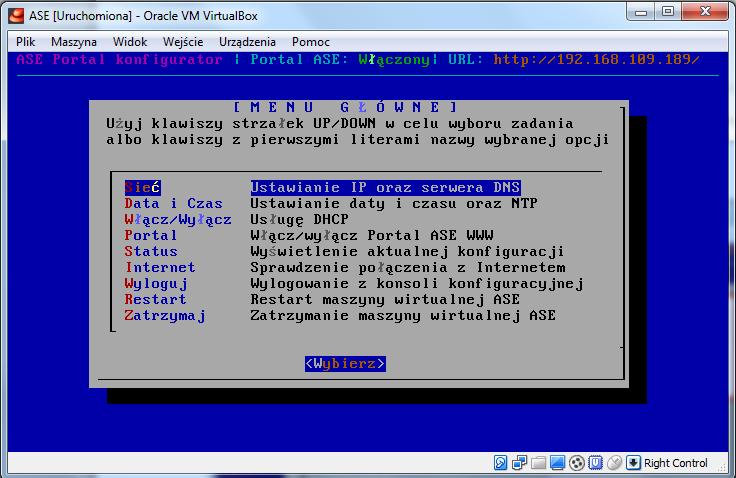Screen dimensions: 736x478
Task: Select the Restart option
Action: (x=155, y=299)
